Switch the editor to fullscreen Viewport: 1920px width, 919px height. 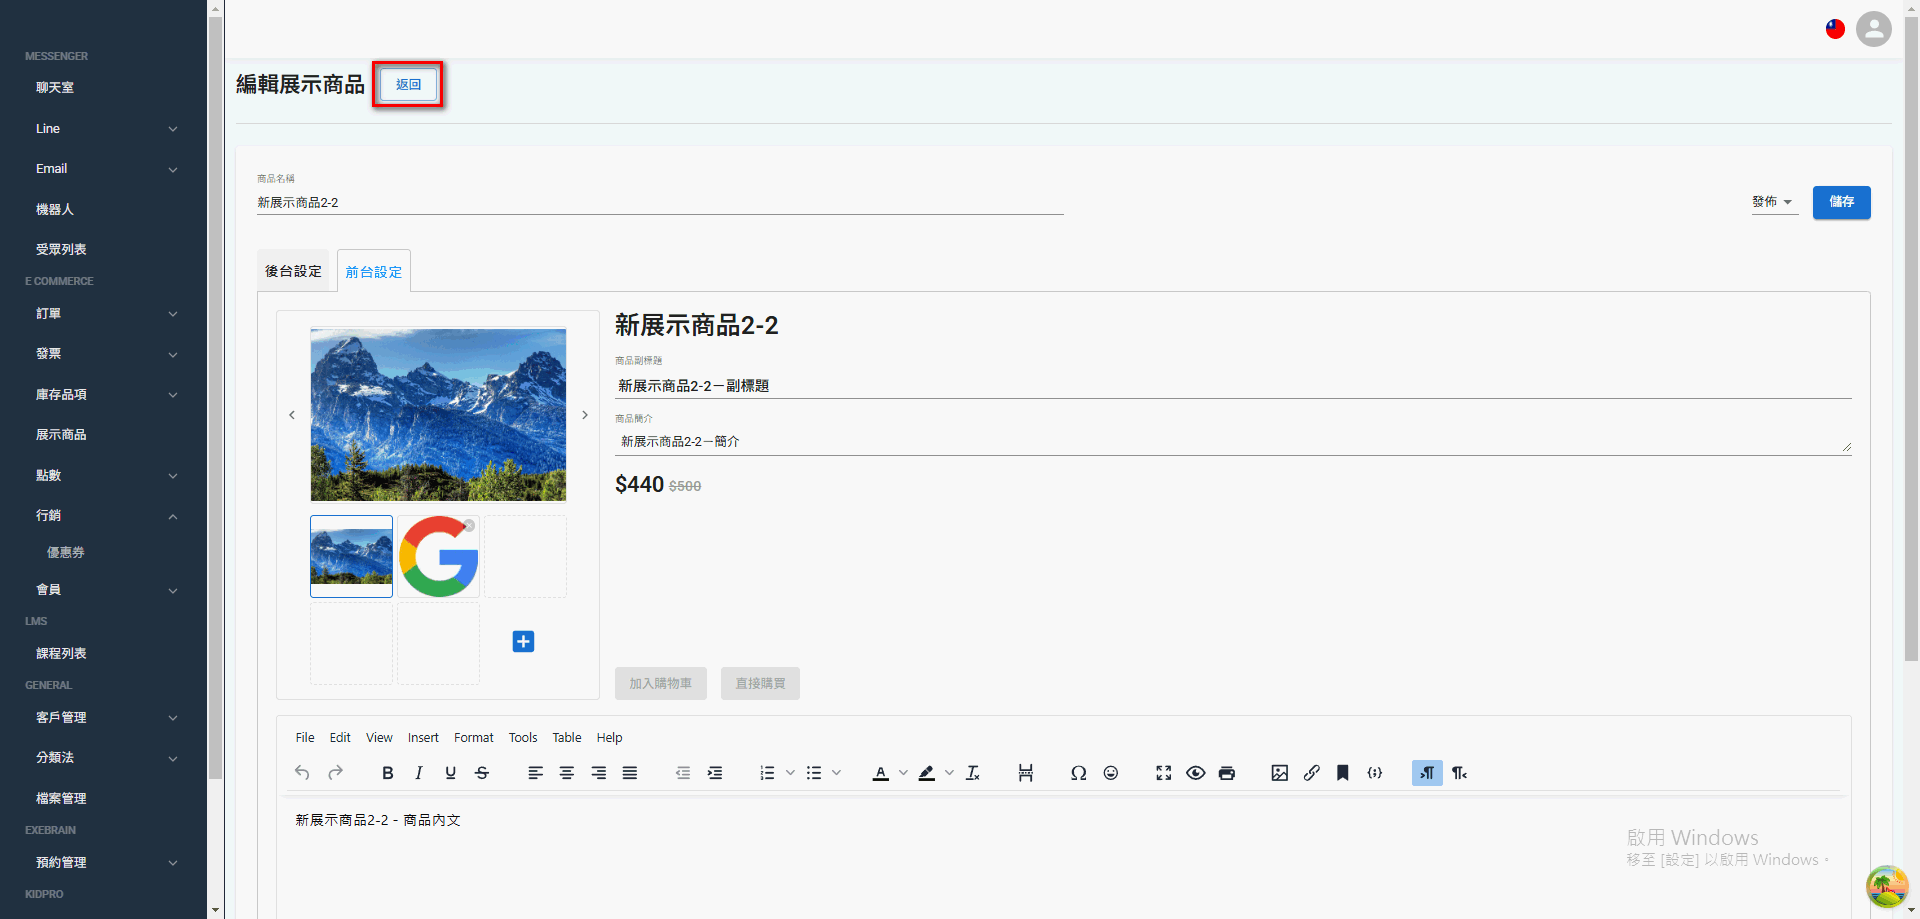coord(1164,773)
